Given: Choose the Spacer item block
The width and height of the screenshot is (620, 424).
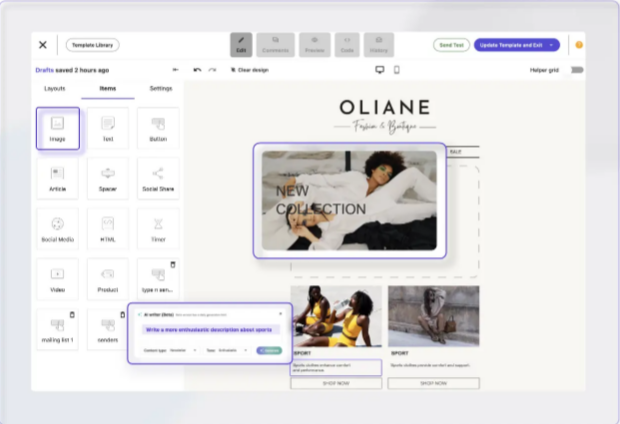Looking at the screenshot, I should tap(108, 177).
